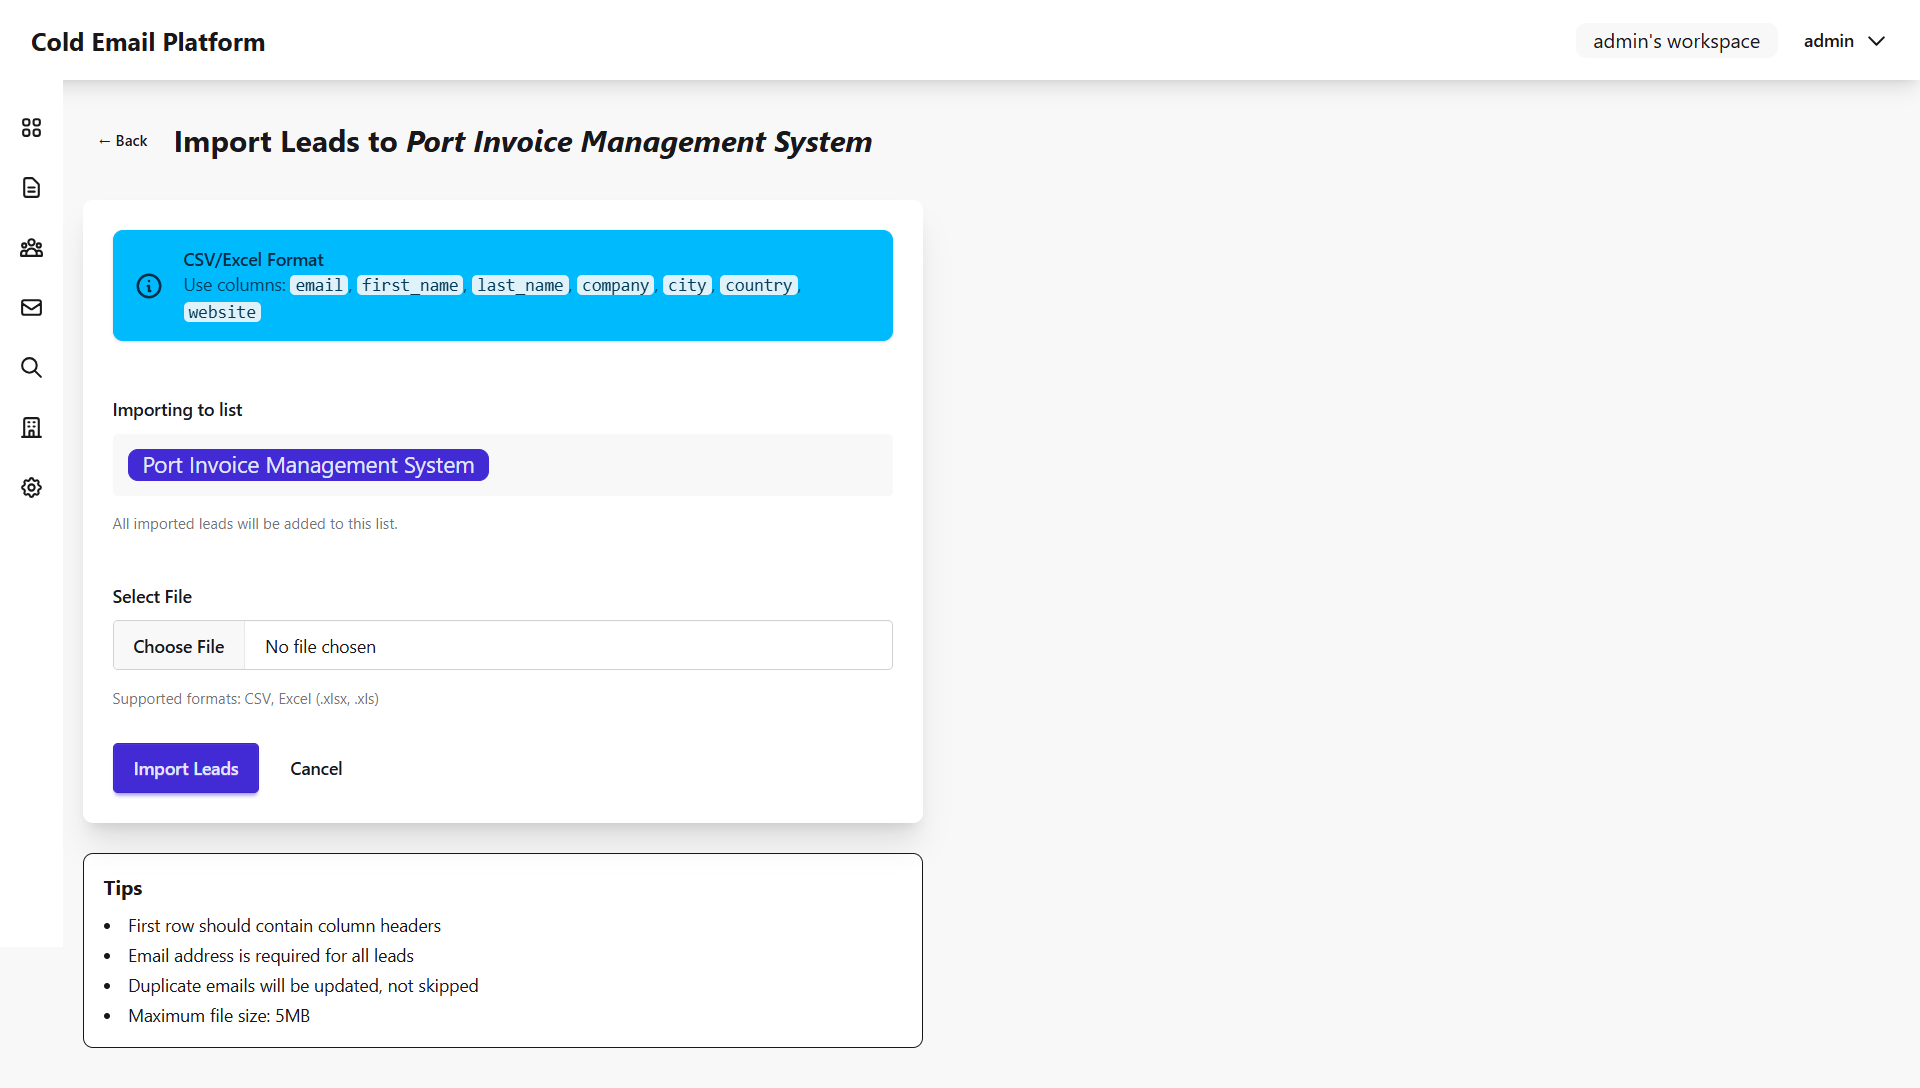Click the 'CSV/Excel Format' heading

[x=253, y=259]
